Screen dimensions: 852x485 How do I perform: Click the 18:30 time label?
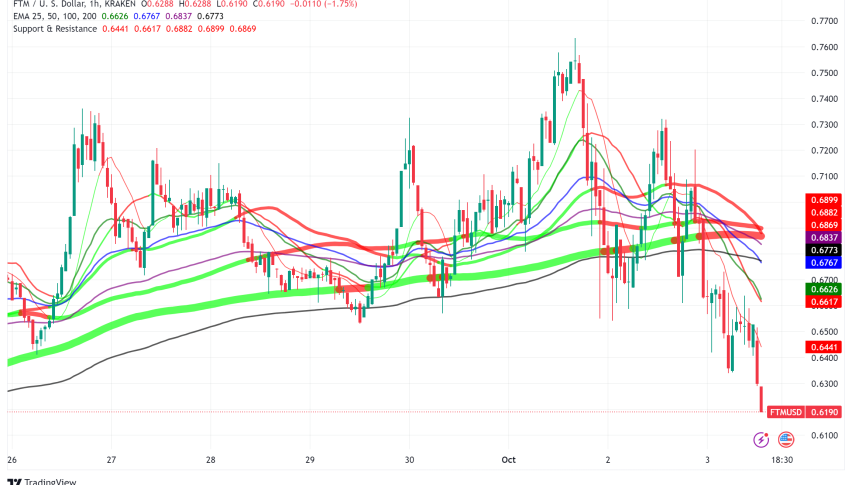(782, 459)
